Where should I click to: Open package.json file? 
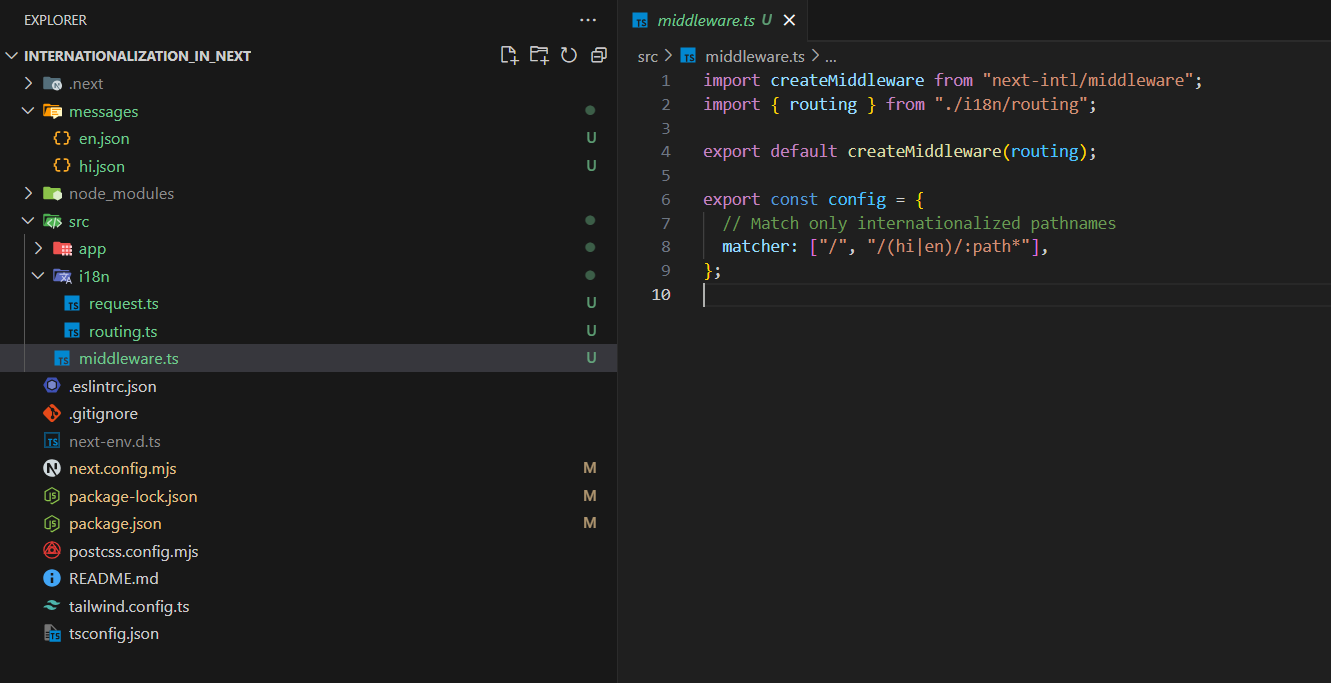(x=115, y=524)
